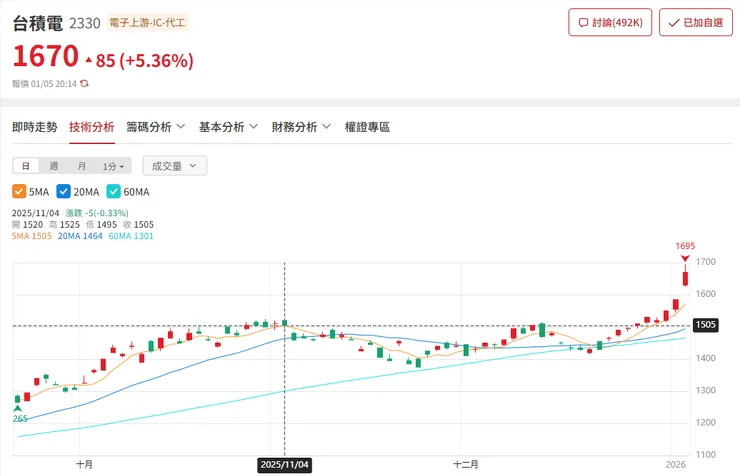Click the 已加自選 watchlist button
The height and width of the screenshot is (476, 740).
pyautogui.click(x=696, y=22)
